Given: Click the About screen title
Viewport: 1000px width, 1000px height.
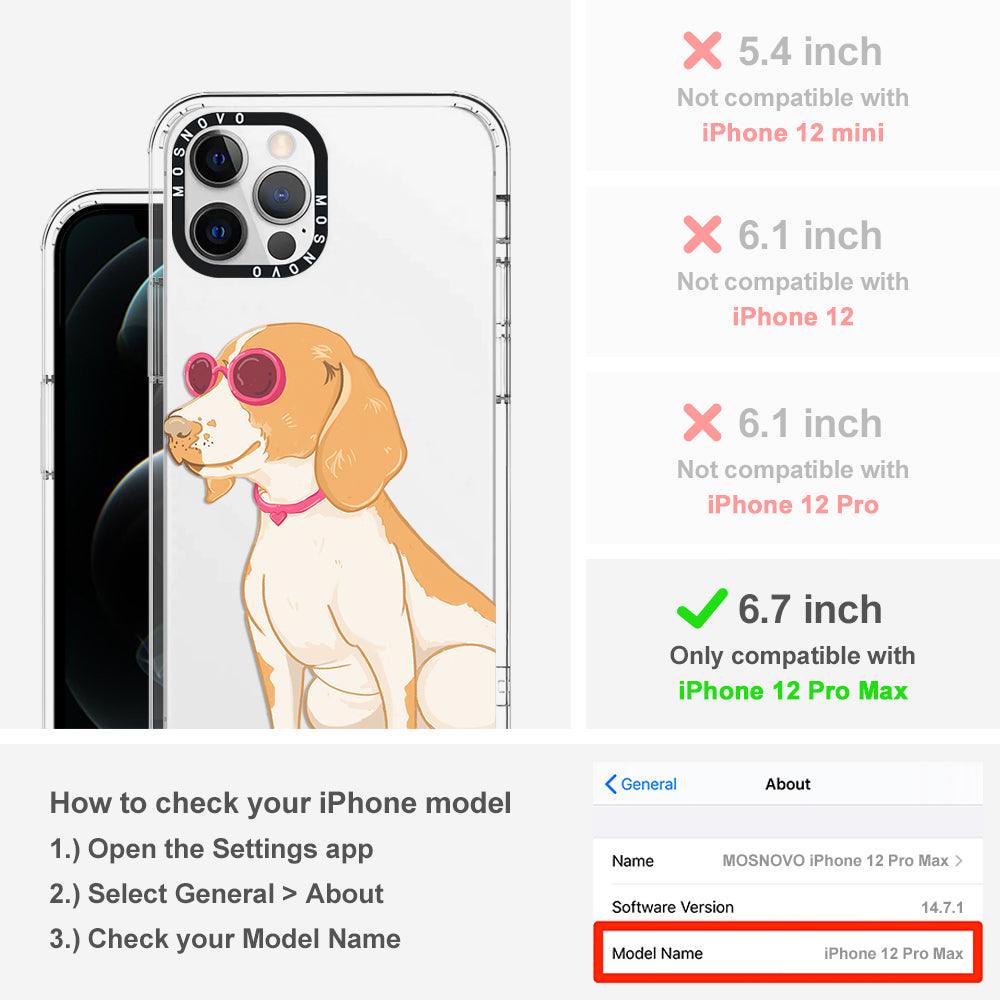Looking at the screenshot, I should click(x=788, y=784).
